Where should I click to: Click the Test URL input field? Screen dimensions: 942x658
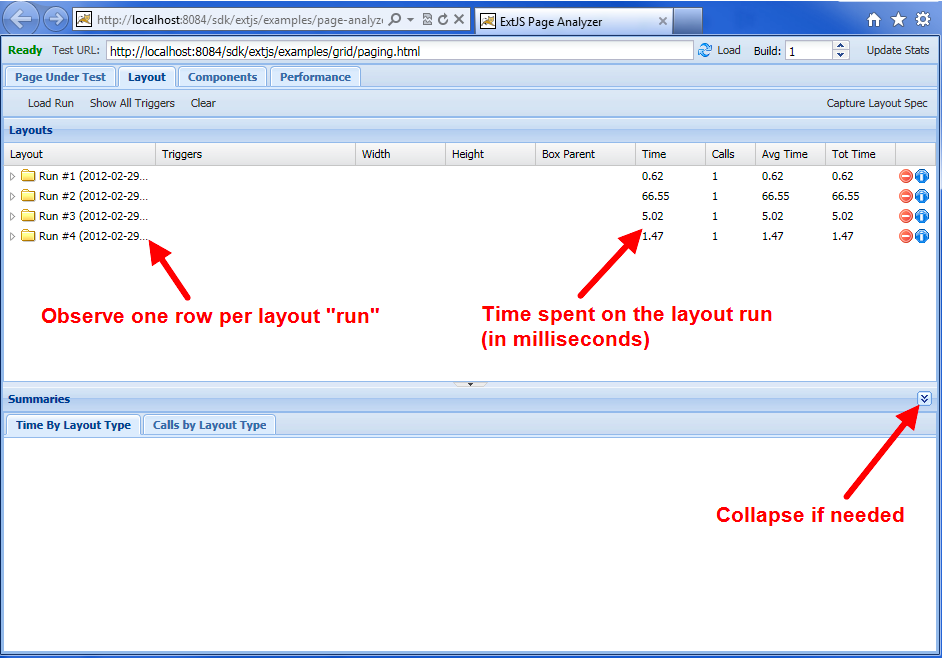click(398, 51)
